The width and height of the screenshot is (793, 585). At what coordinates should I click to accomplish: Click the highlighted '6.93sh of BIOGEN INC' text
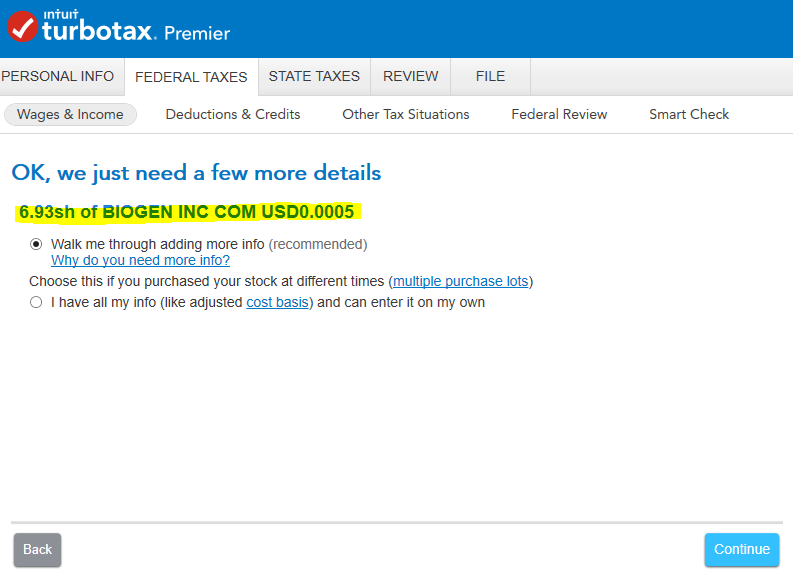click(x=187, y=212)
